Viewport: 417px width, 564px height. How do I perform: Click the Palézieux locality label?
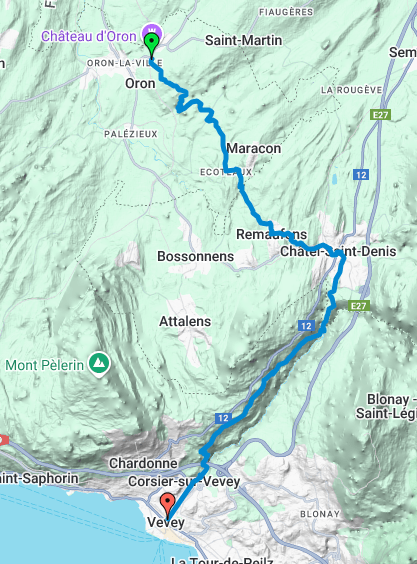click(131, 134)
